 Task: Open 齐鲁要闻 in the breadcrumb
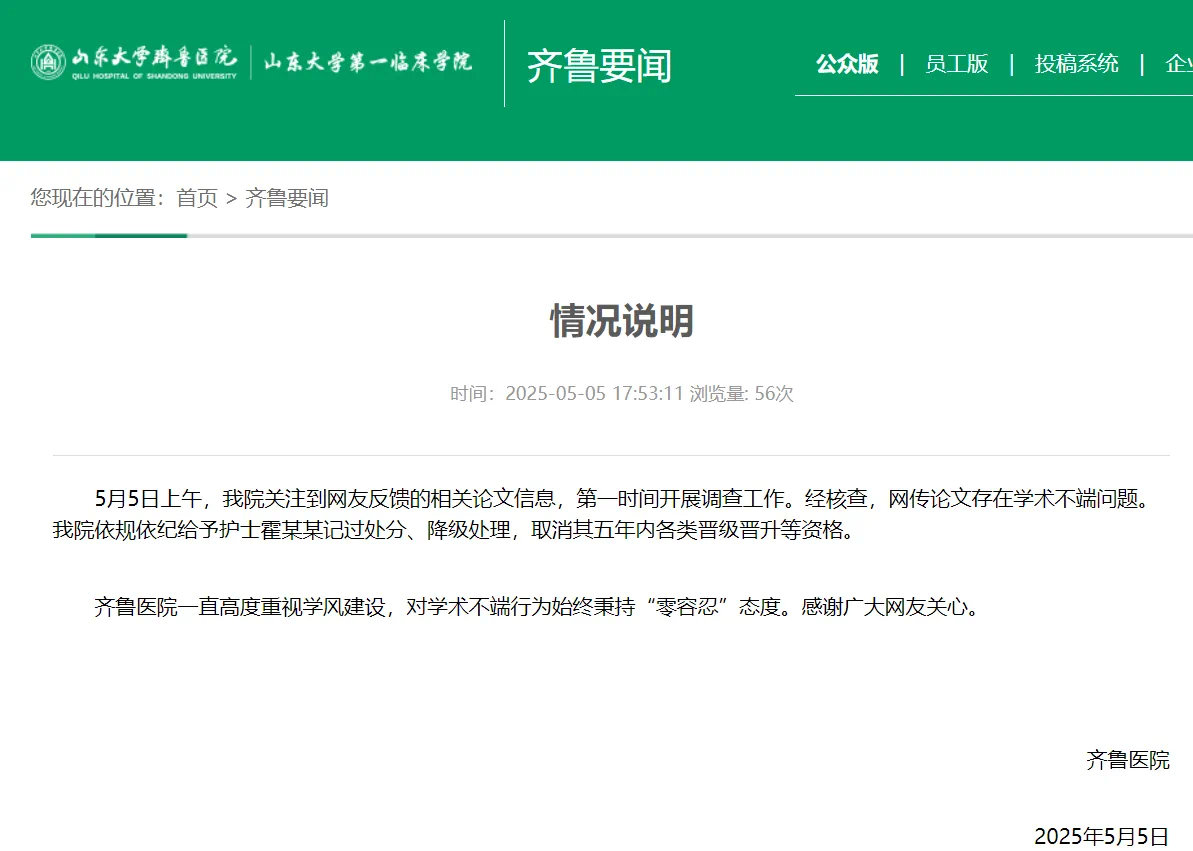tap(287, 198)
